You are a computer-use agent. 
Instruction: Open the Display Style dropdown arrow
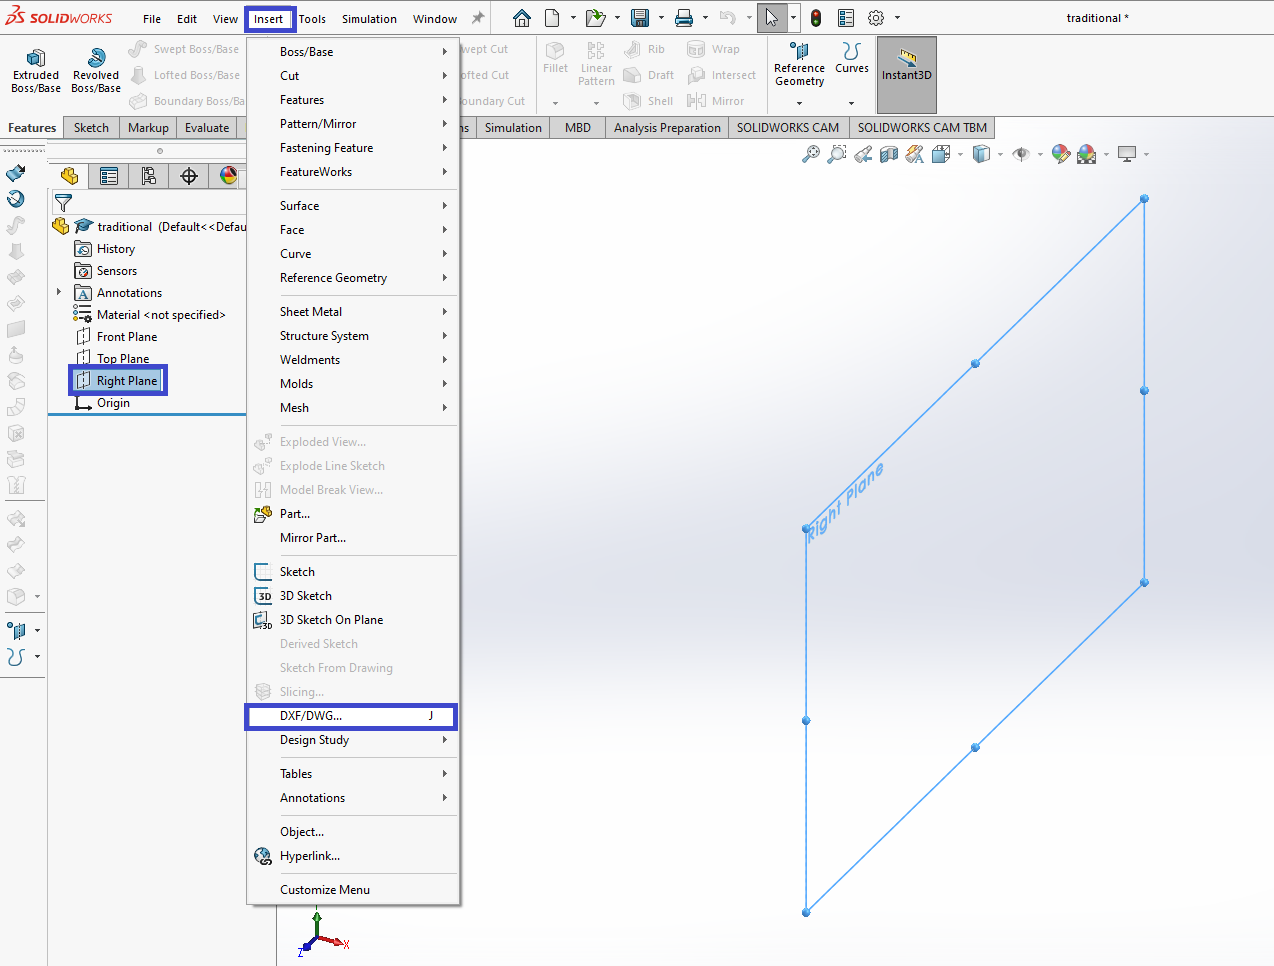coord(1001,155)
